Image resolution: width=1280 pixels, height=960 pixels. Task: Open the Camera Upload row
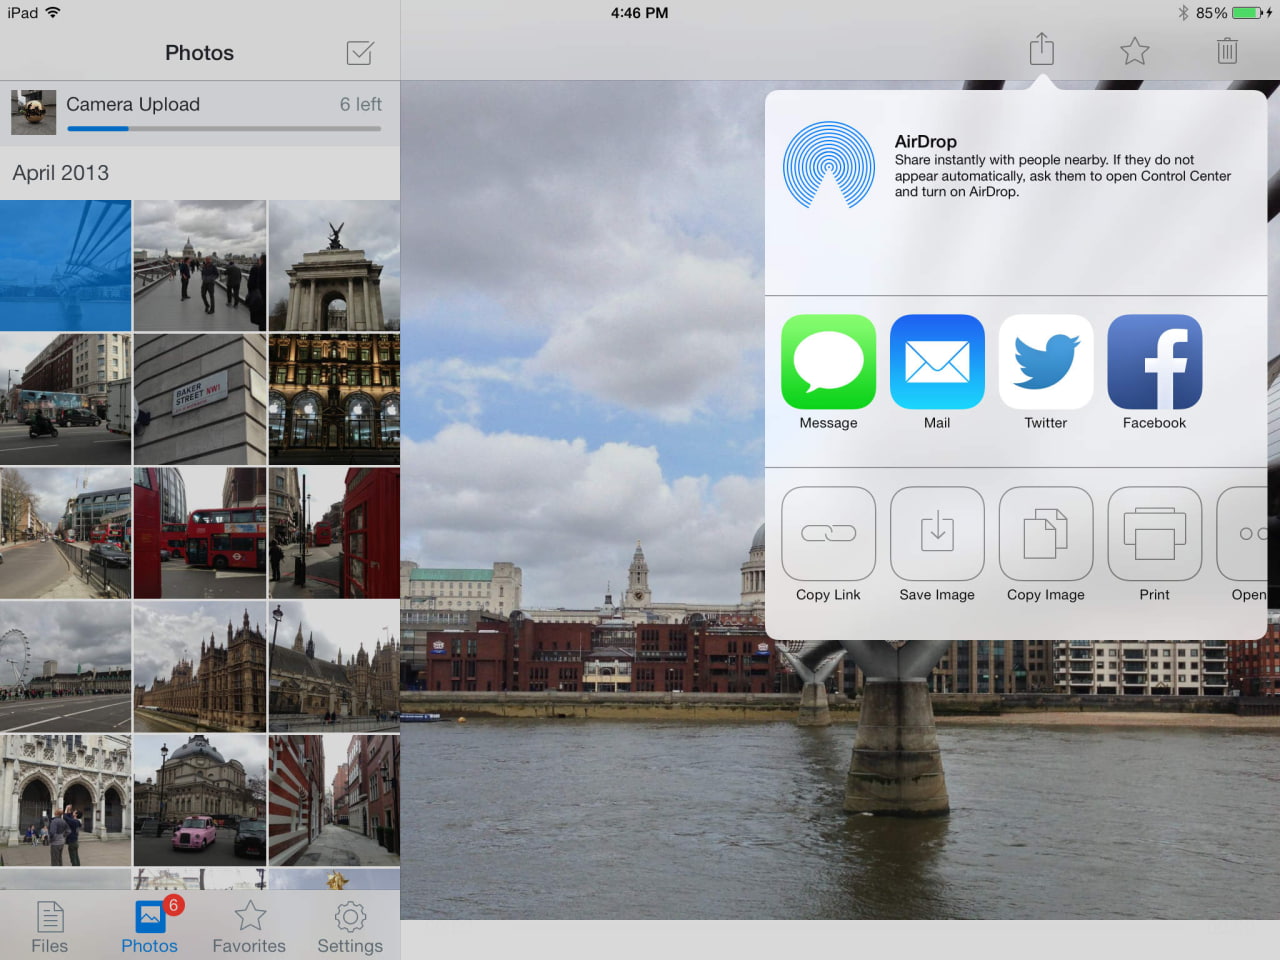tap(200, 104)
